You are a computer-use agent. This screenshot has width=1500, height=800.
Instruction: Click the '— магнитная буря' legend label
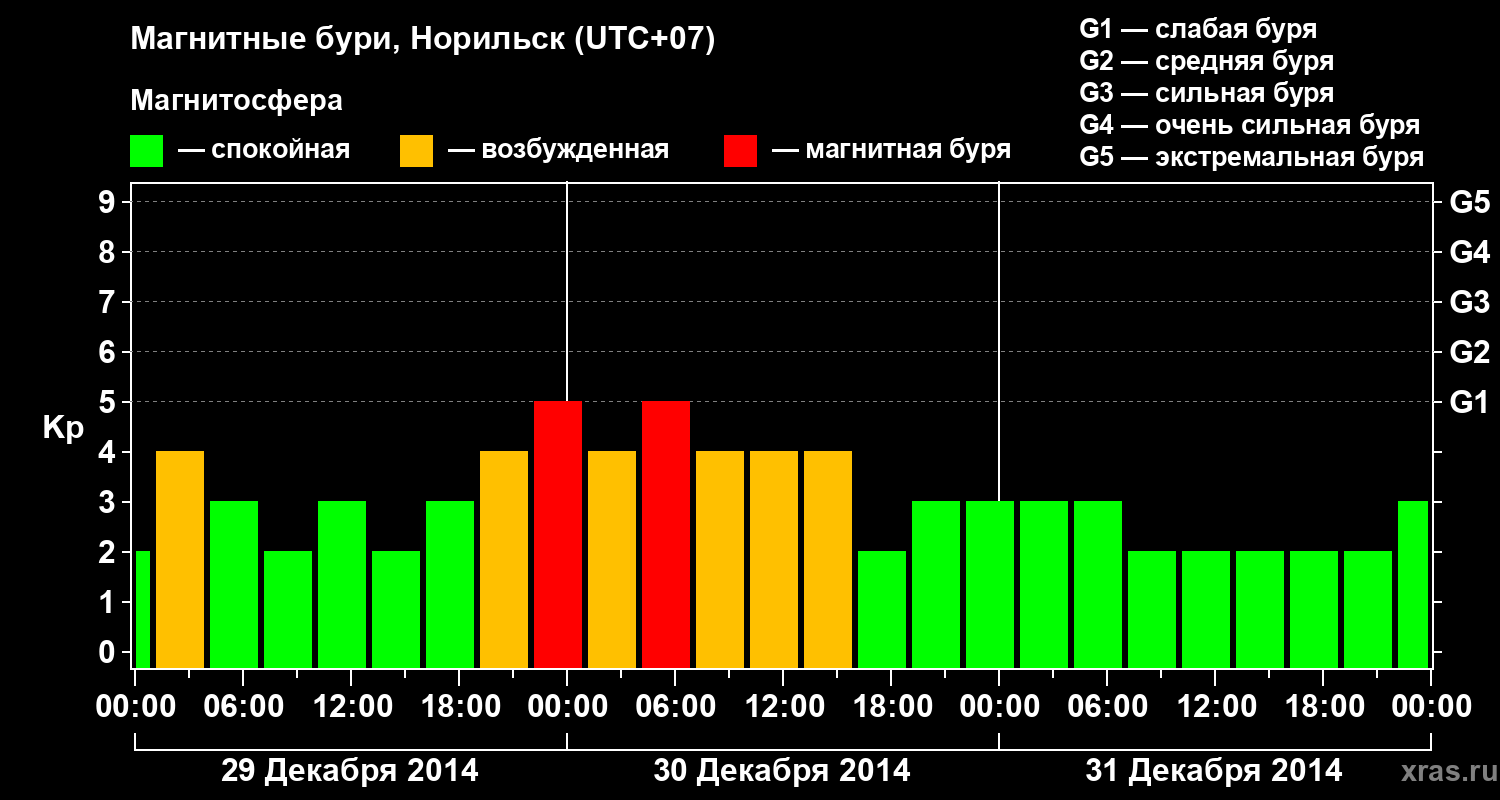coord(892,150)
